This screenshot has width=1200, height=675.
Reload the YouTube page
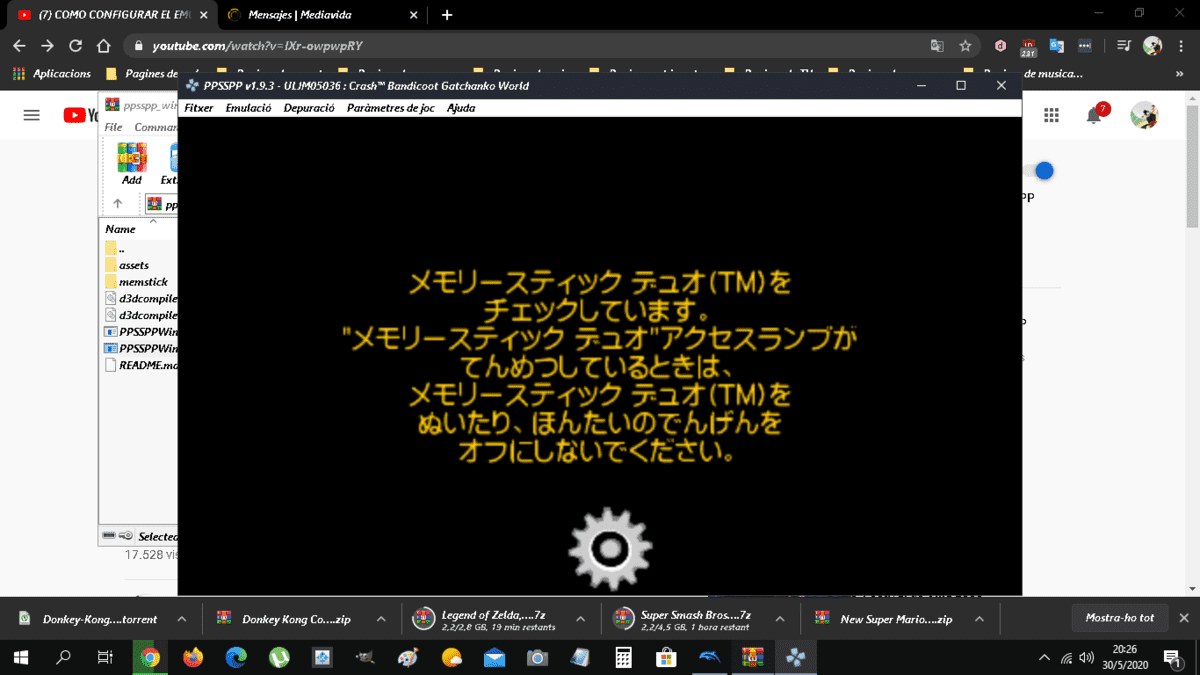(75, 46)
